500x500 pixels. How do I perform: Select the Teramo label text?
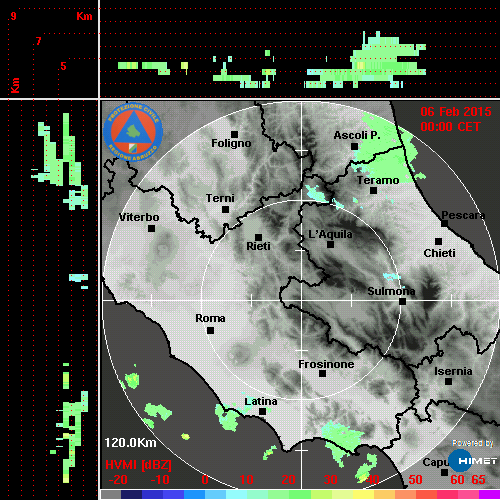point(378,180)
